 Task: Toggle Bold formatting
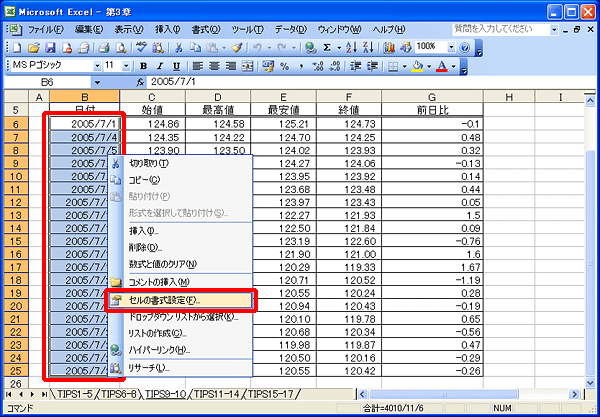(x=143, y=67)
